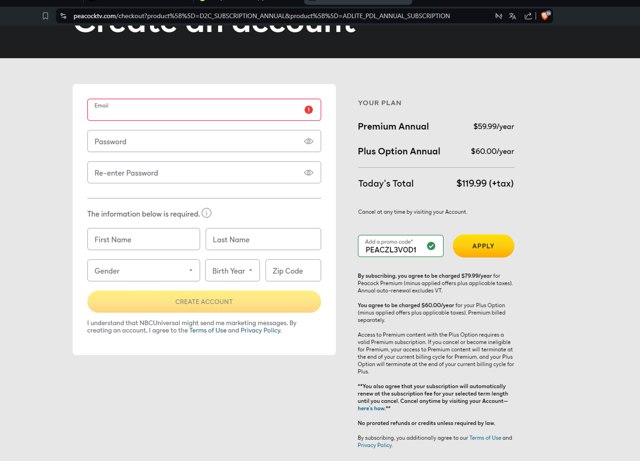The width and height of the screenshot is (640, 461).
Task: Click the share icon in address bar
Action: (528, 16)
